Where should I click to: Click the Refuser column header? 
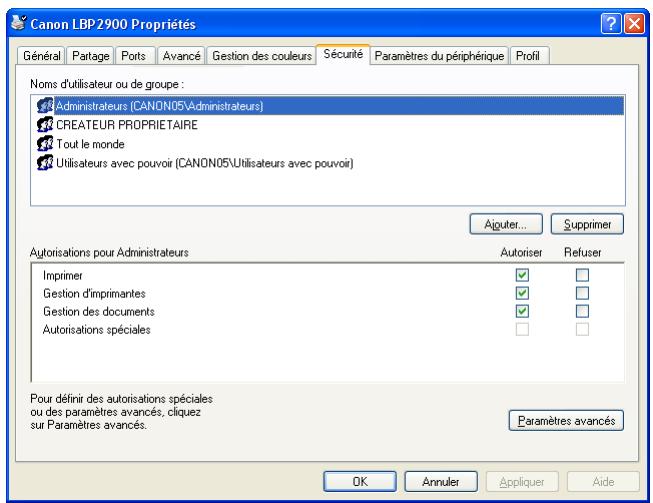pos(583,252)
